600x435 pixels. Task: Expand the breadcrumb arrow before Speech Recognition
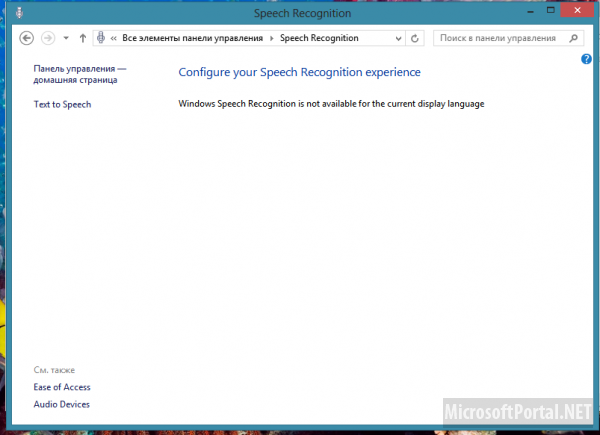coord(272,38)
